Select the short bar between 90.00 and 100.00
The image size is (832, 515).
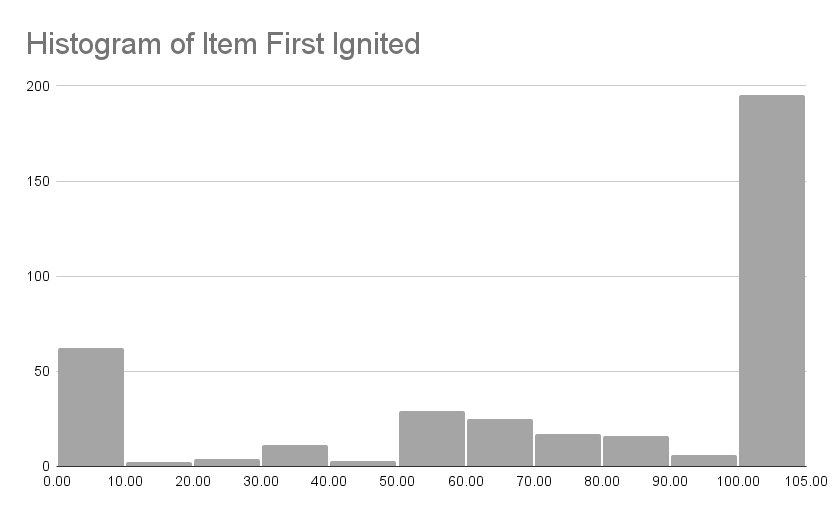click(703, 461)
